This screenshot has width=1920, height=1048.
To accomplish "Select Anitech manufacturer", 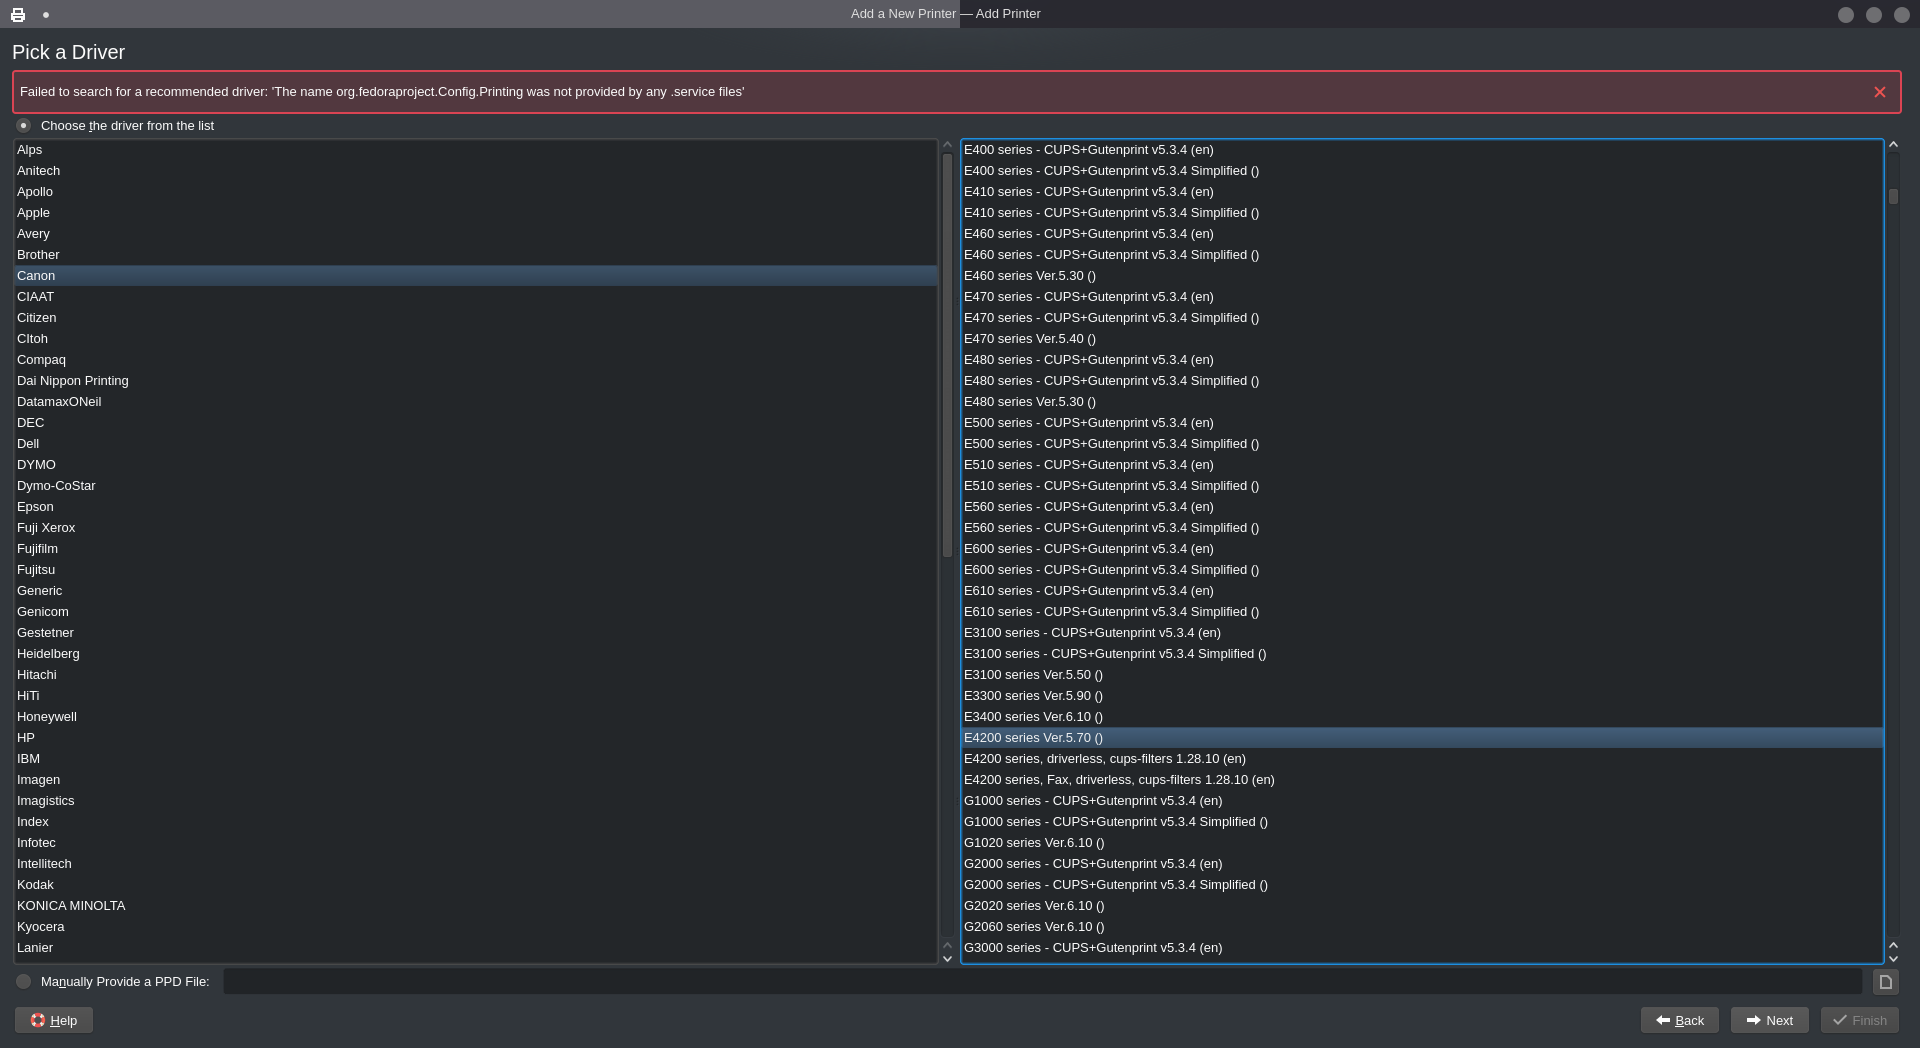I will [476, 171].
